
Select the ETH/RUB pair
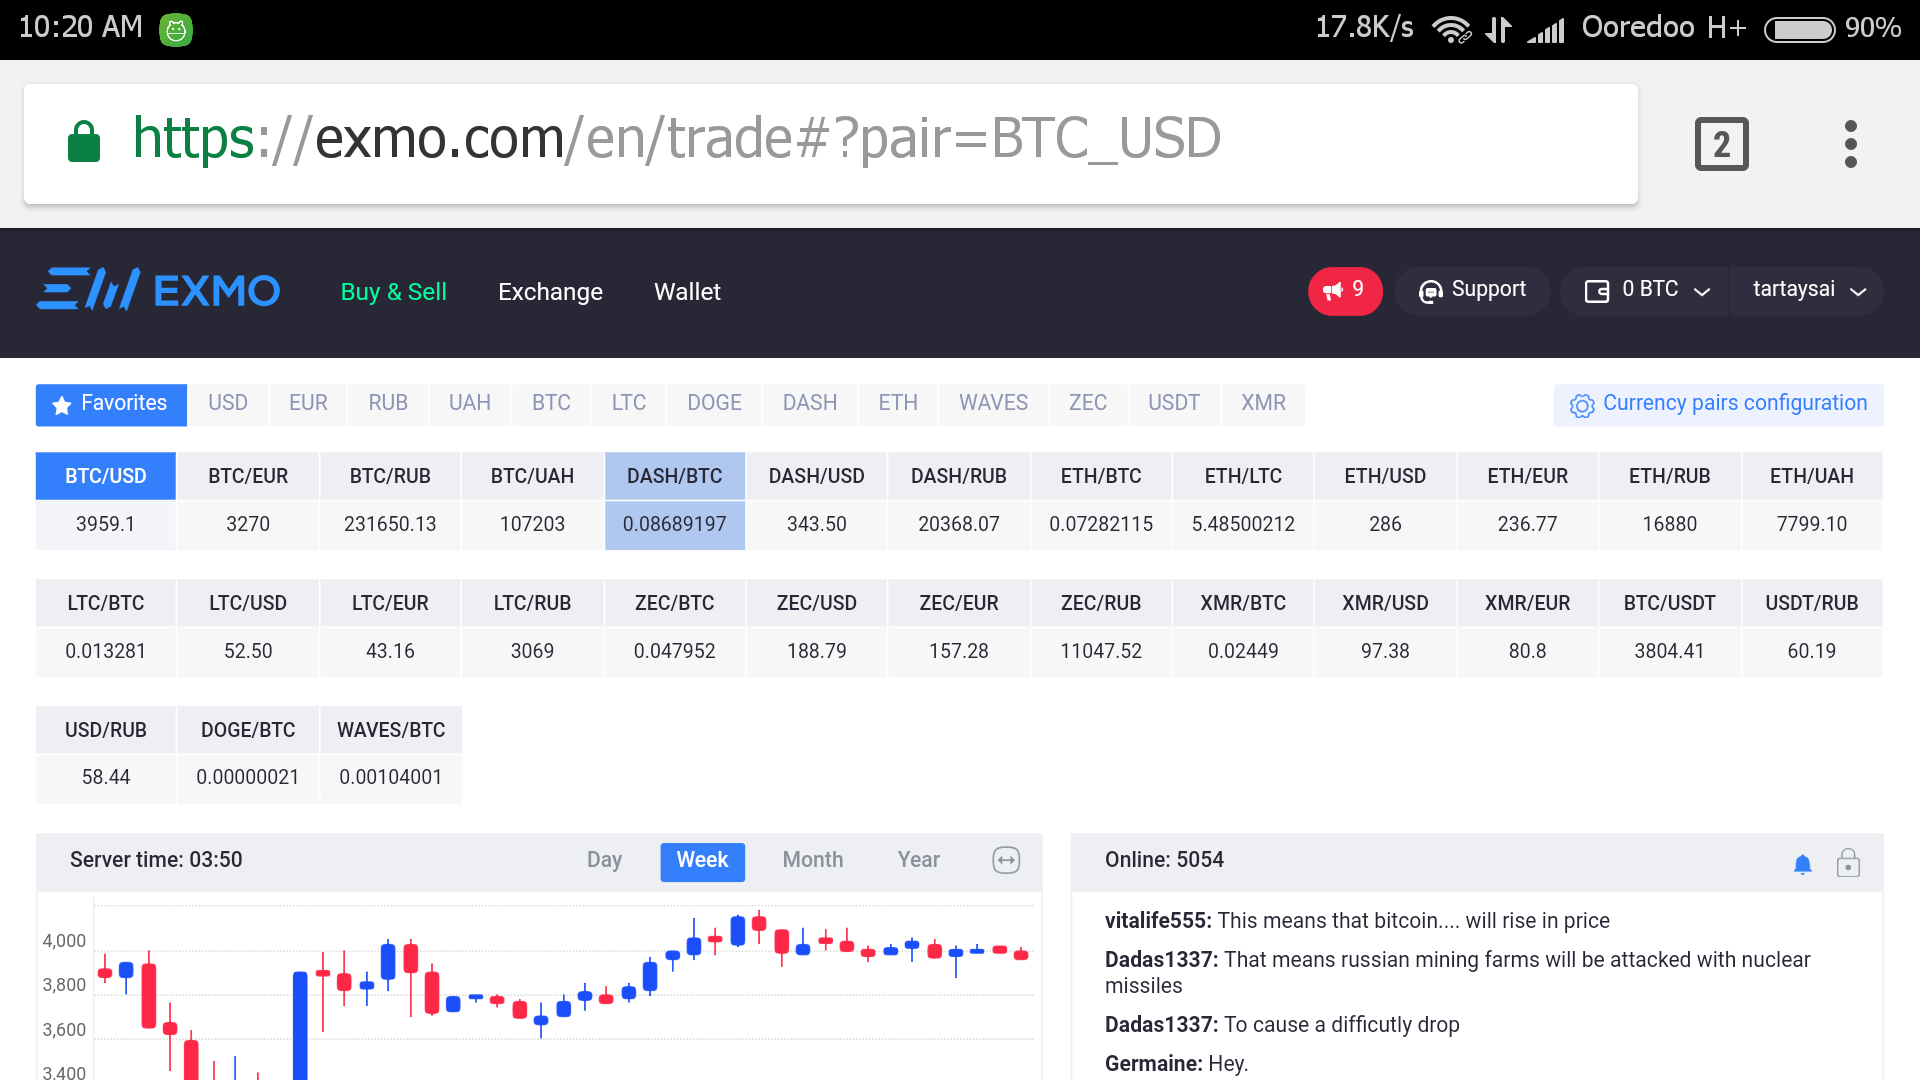(x=1669, y=500)
